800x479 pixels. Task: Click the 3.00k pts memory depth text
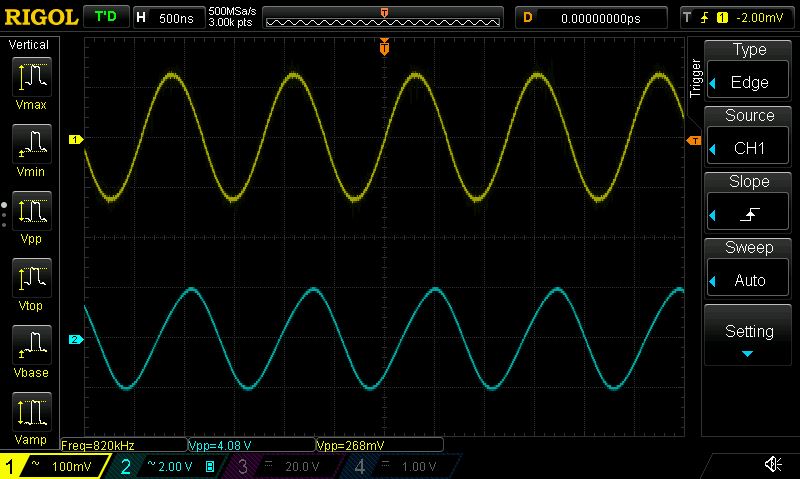(230, 22)
